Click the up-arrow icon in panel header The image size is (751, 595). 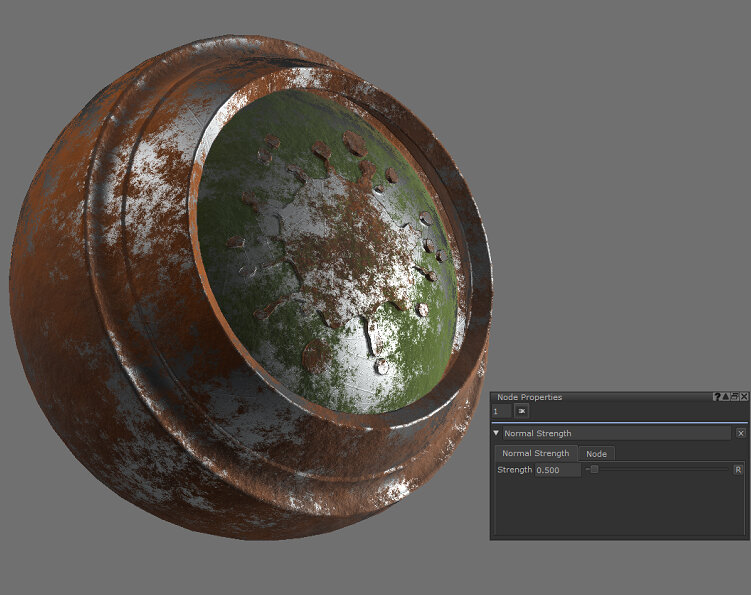[725, 397]
